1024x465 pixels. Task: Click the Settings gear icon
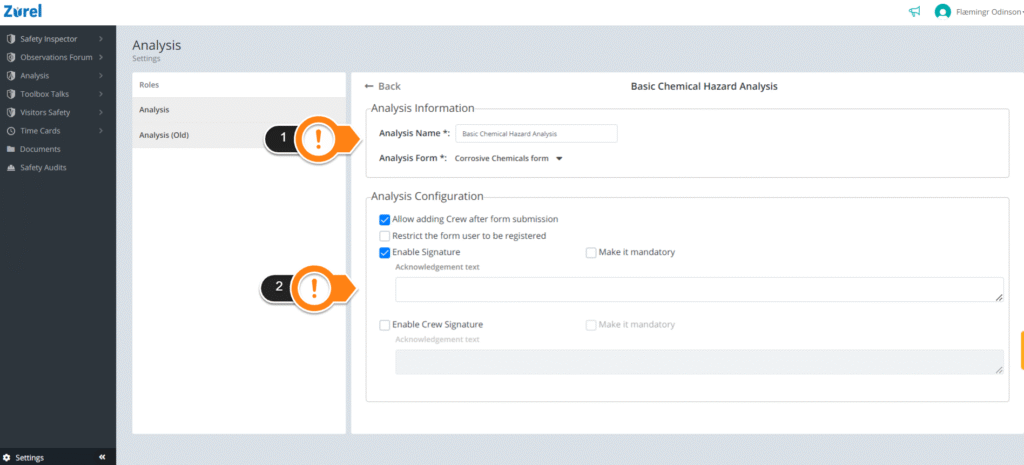pyautogui.click(x=7, y=458)
